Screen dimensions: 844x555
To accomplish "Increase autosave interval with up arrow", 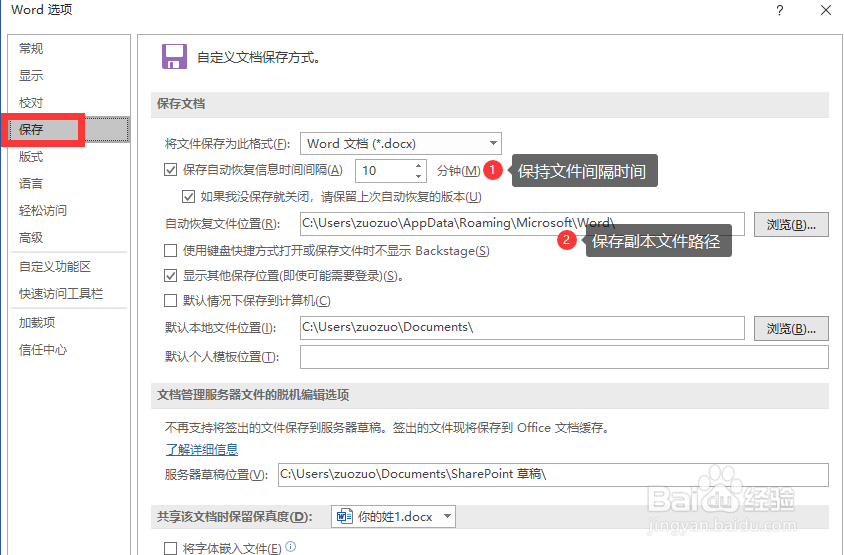I will [419, 165].
